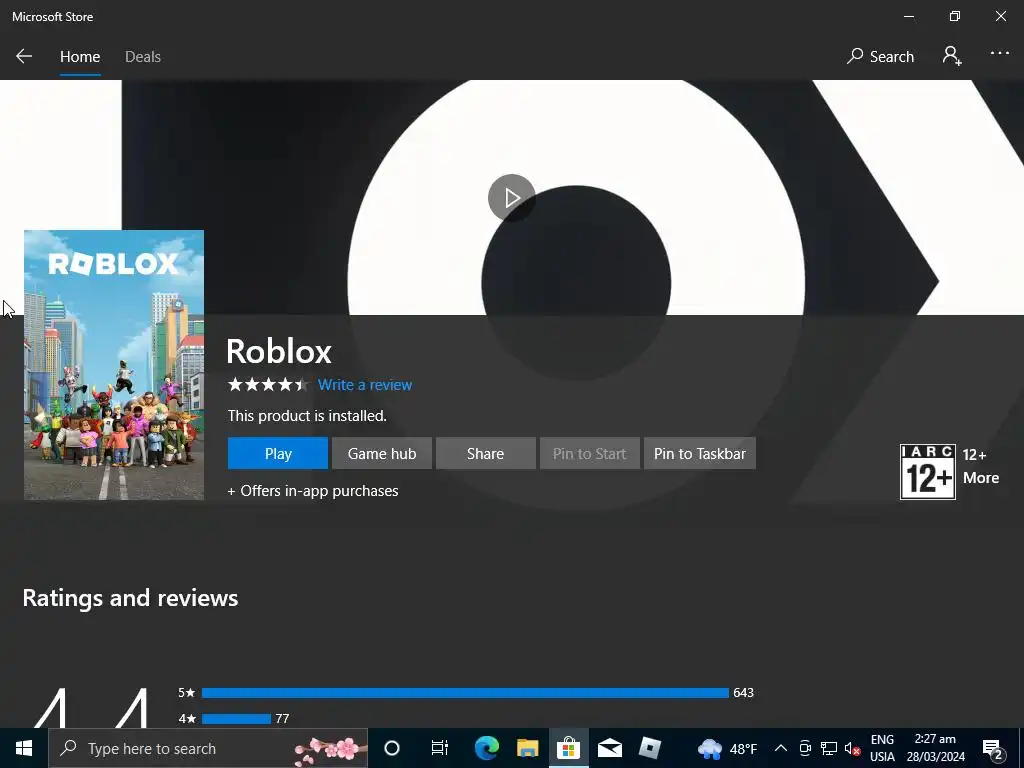The height and width of the screenshot is (768, 1024).
Task: Click the 4-star rating bar
Action: point(236,718)
